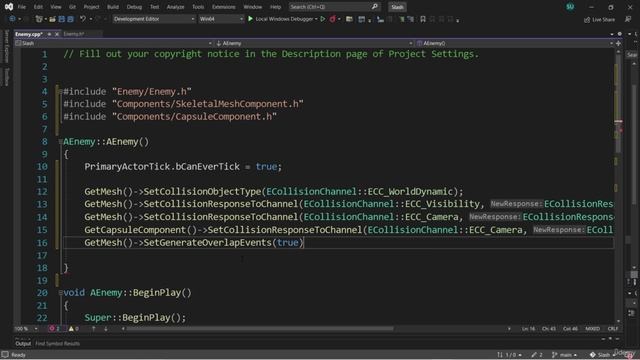
Task: Open the AEnemy() member navigation dropdown
Action: tap(515, 43)
